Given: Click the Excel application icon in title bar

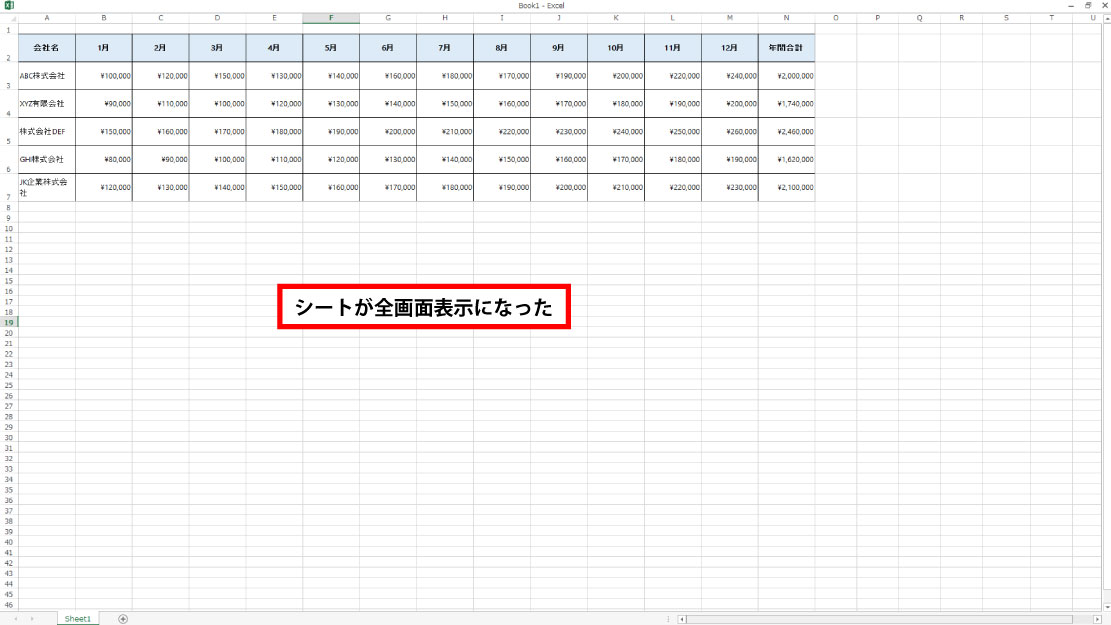Looking at the screenshot, I should (x=9, y=5).
